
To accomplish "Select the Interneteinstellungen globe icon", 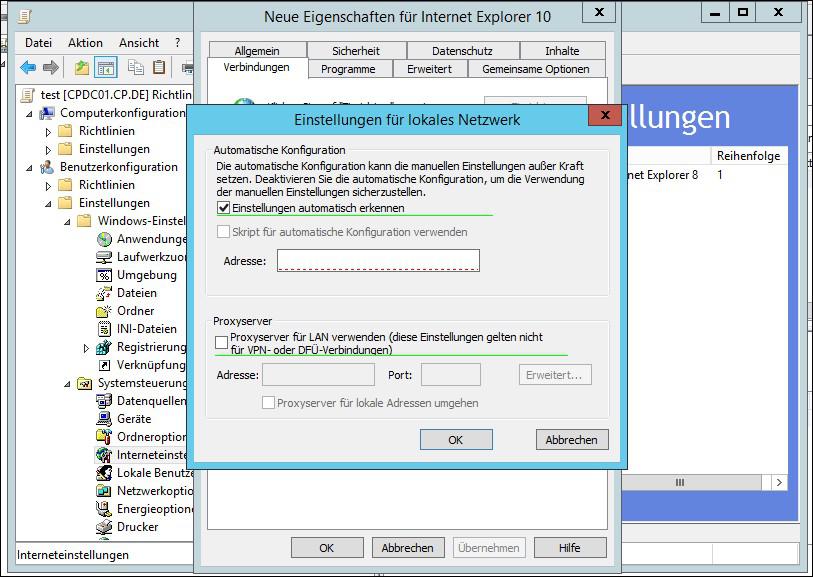I will [x=104, y=455].
